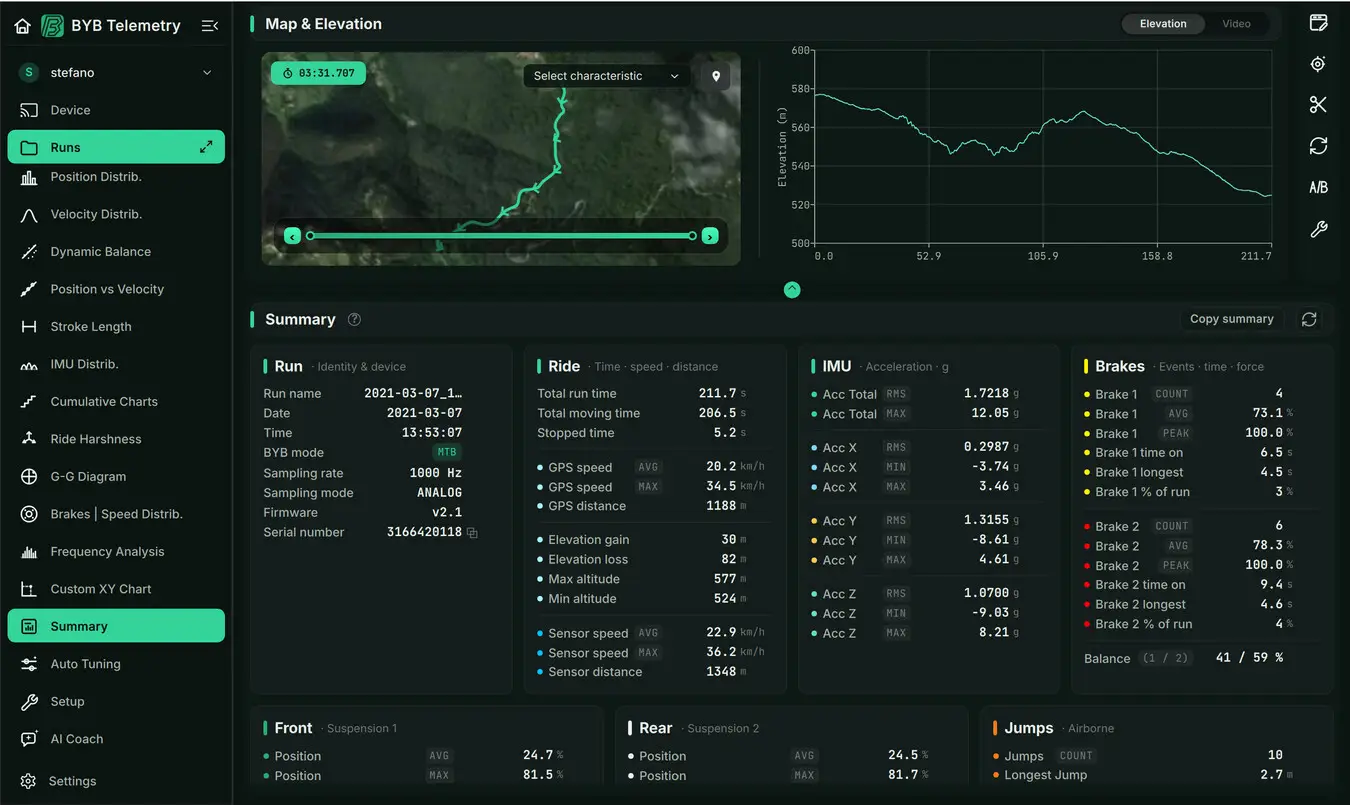Open Select characteristic dropdown

606,76
